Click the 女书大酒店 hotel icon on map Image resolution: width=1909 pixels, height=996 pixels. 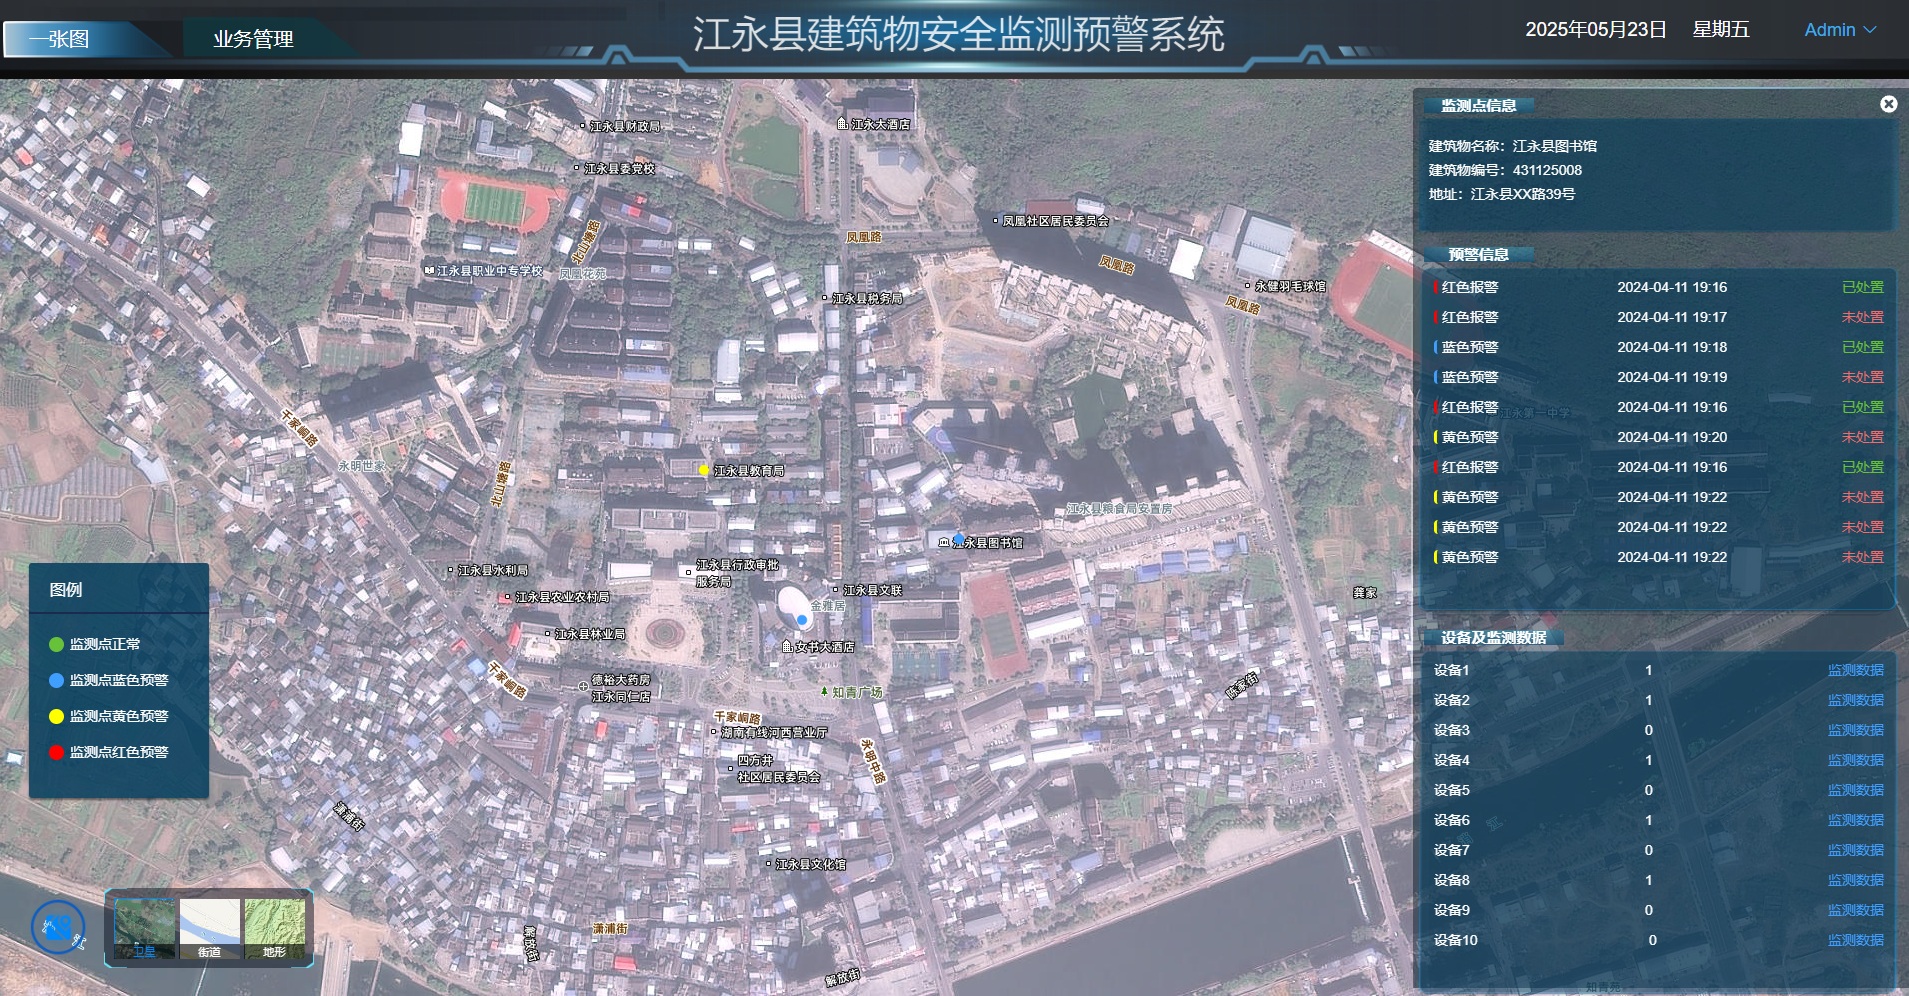tap(787, 647)
